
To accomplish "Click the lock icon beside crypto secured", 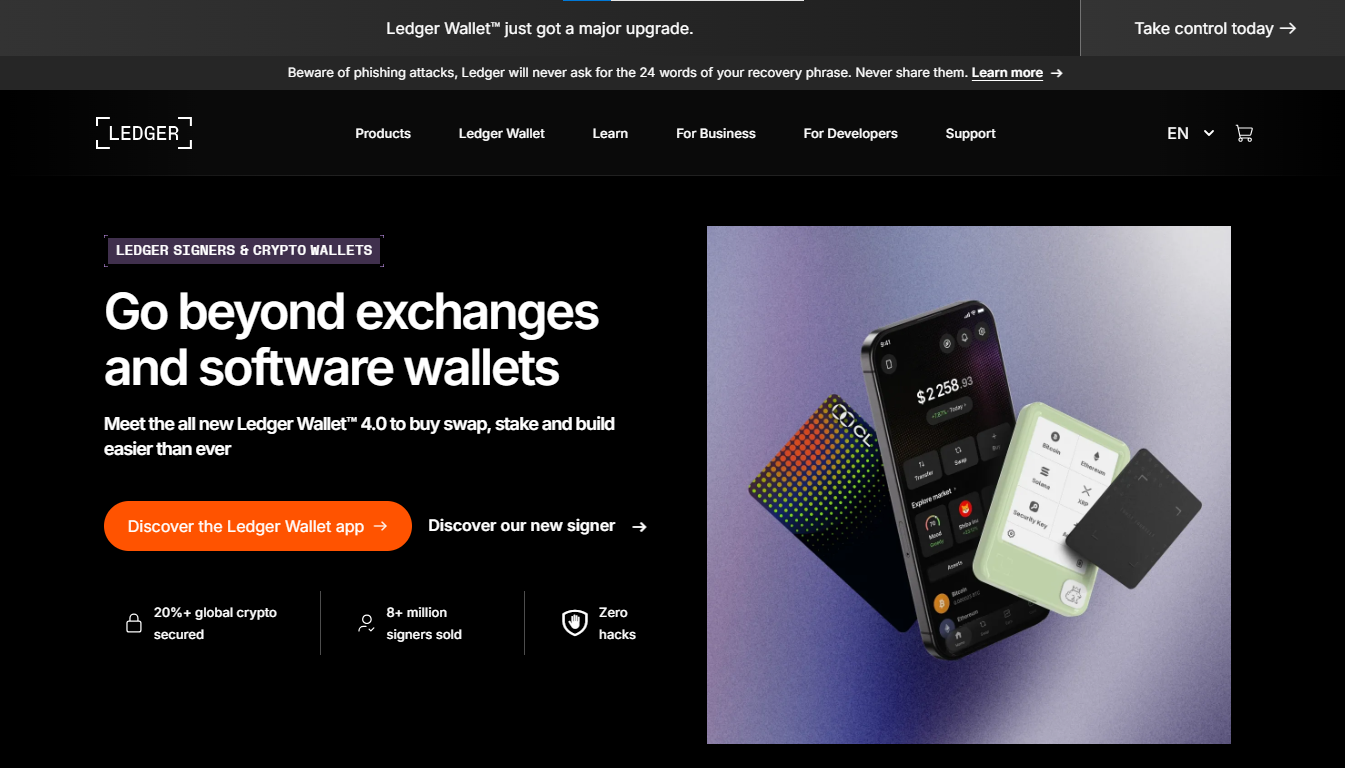I will pyautogui.click(x=133, y=623).
